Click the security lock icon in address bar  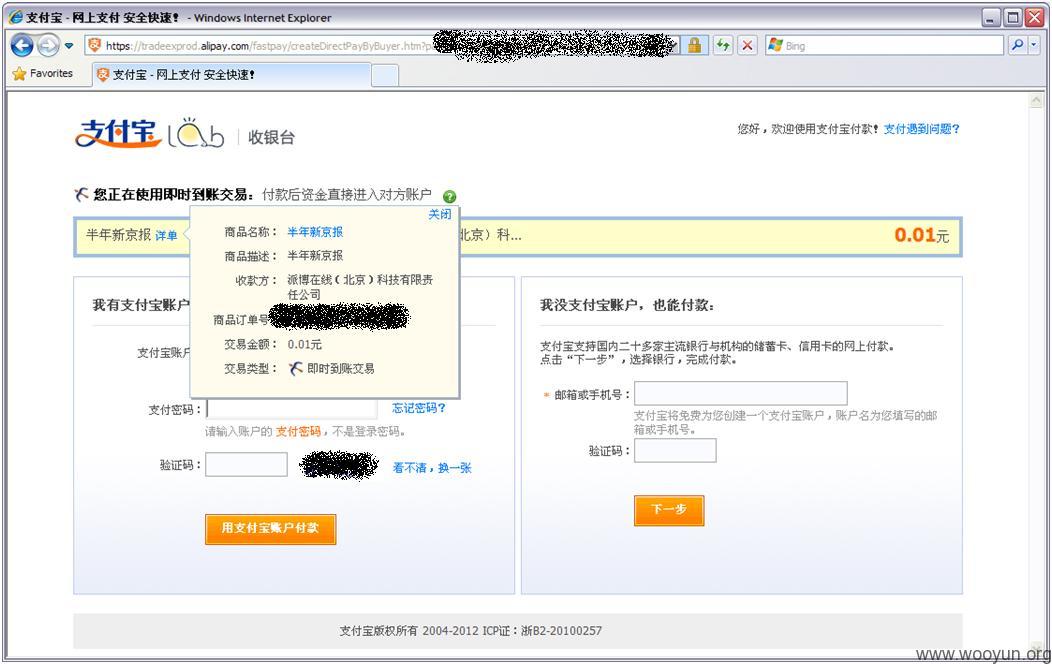[694, 46]
